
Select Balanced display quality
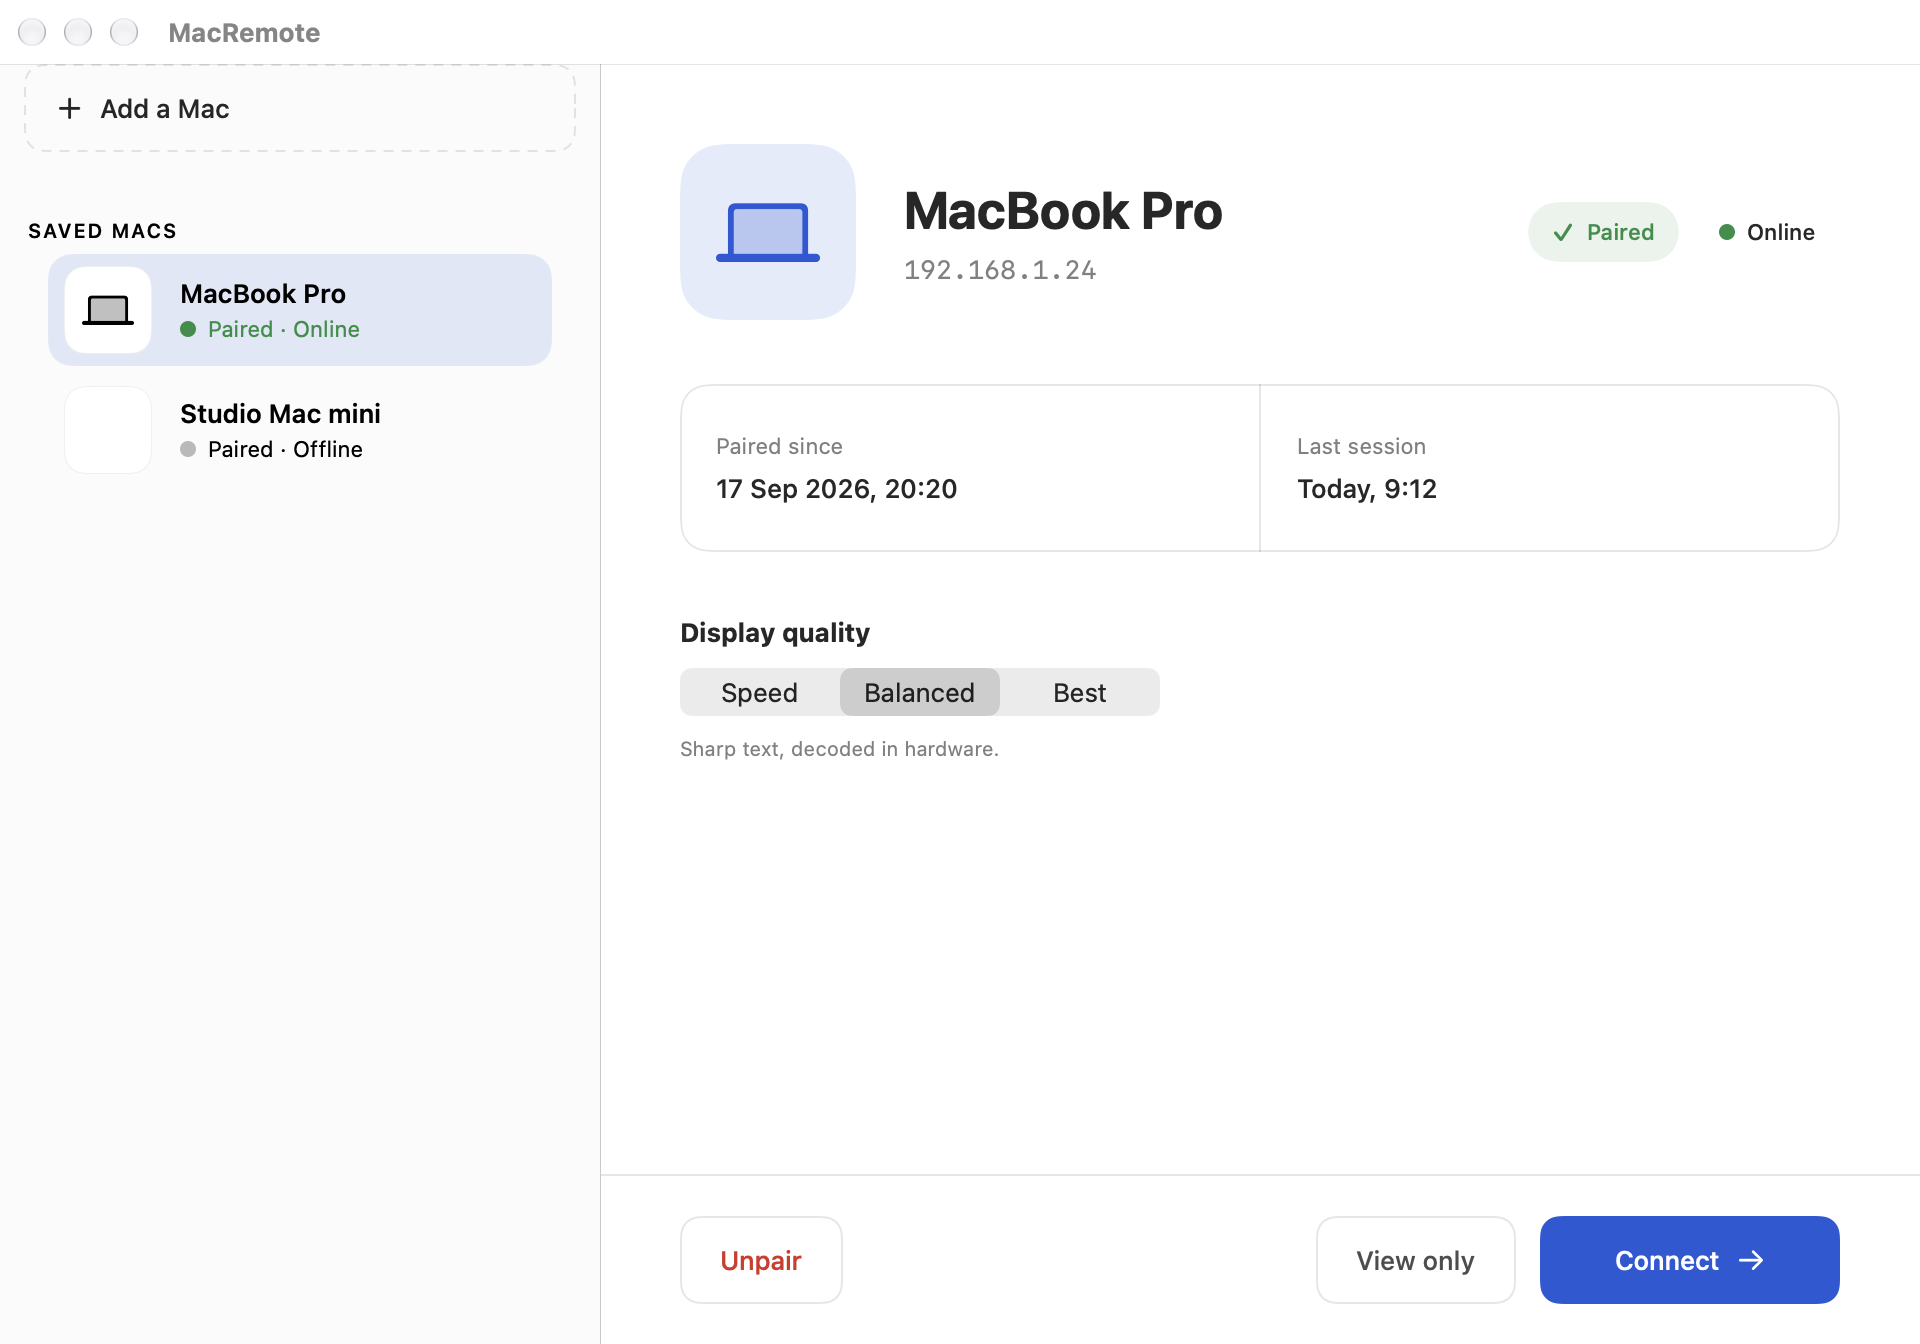click(920, 692)
